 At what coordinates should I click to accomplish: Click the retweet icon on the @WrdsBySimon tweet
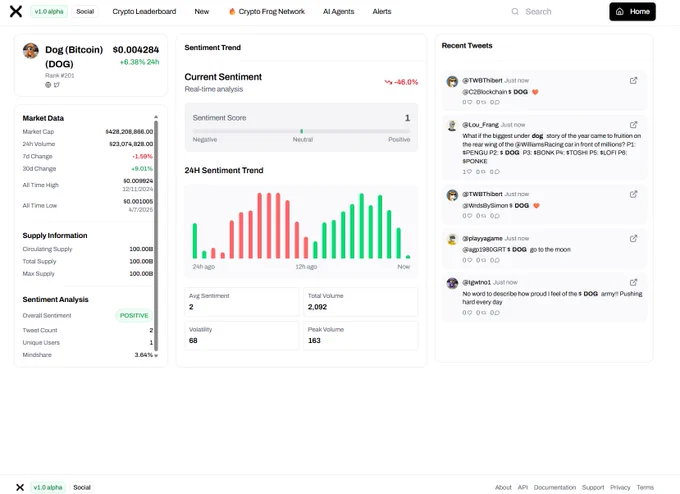click(483, 216)
